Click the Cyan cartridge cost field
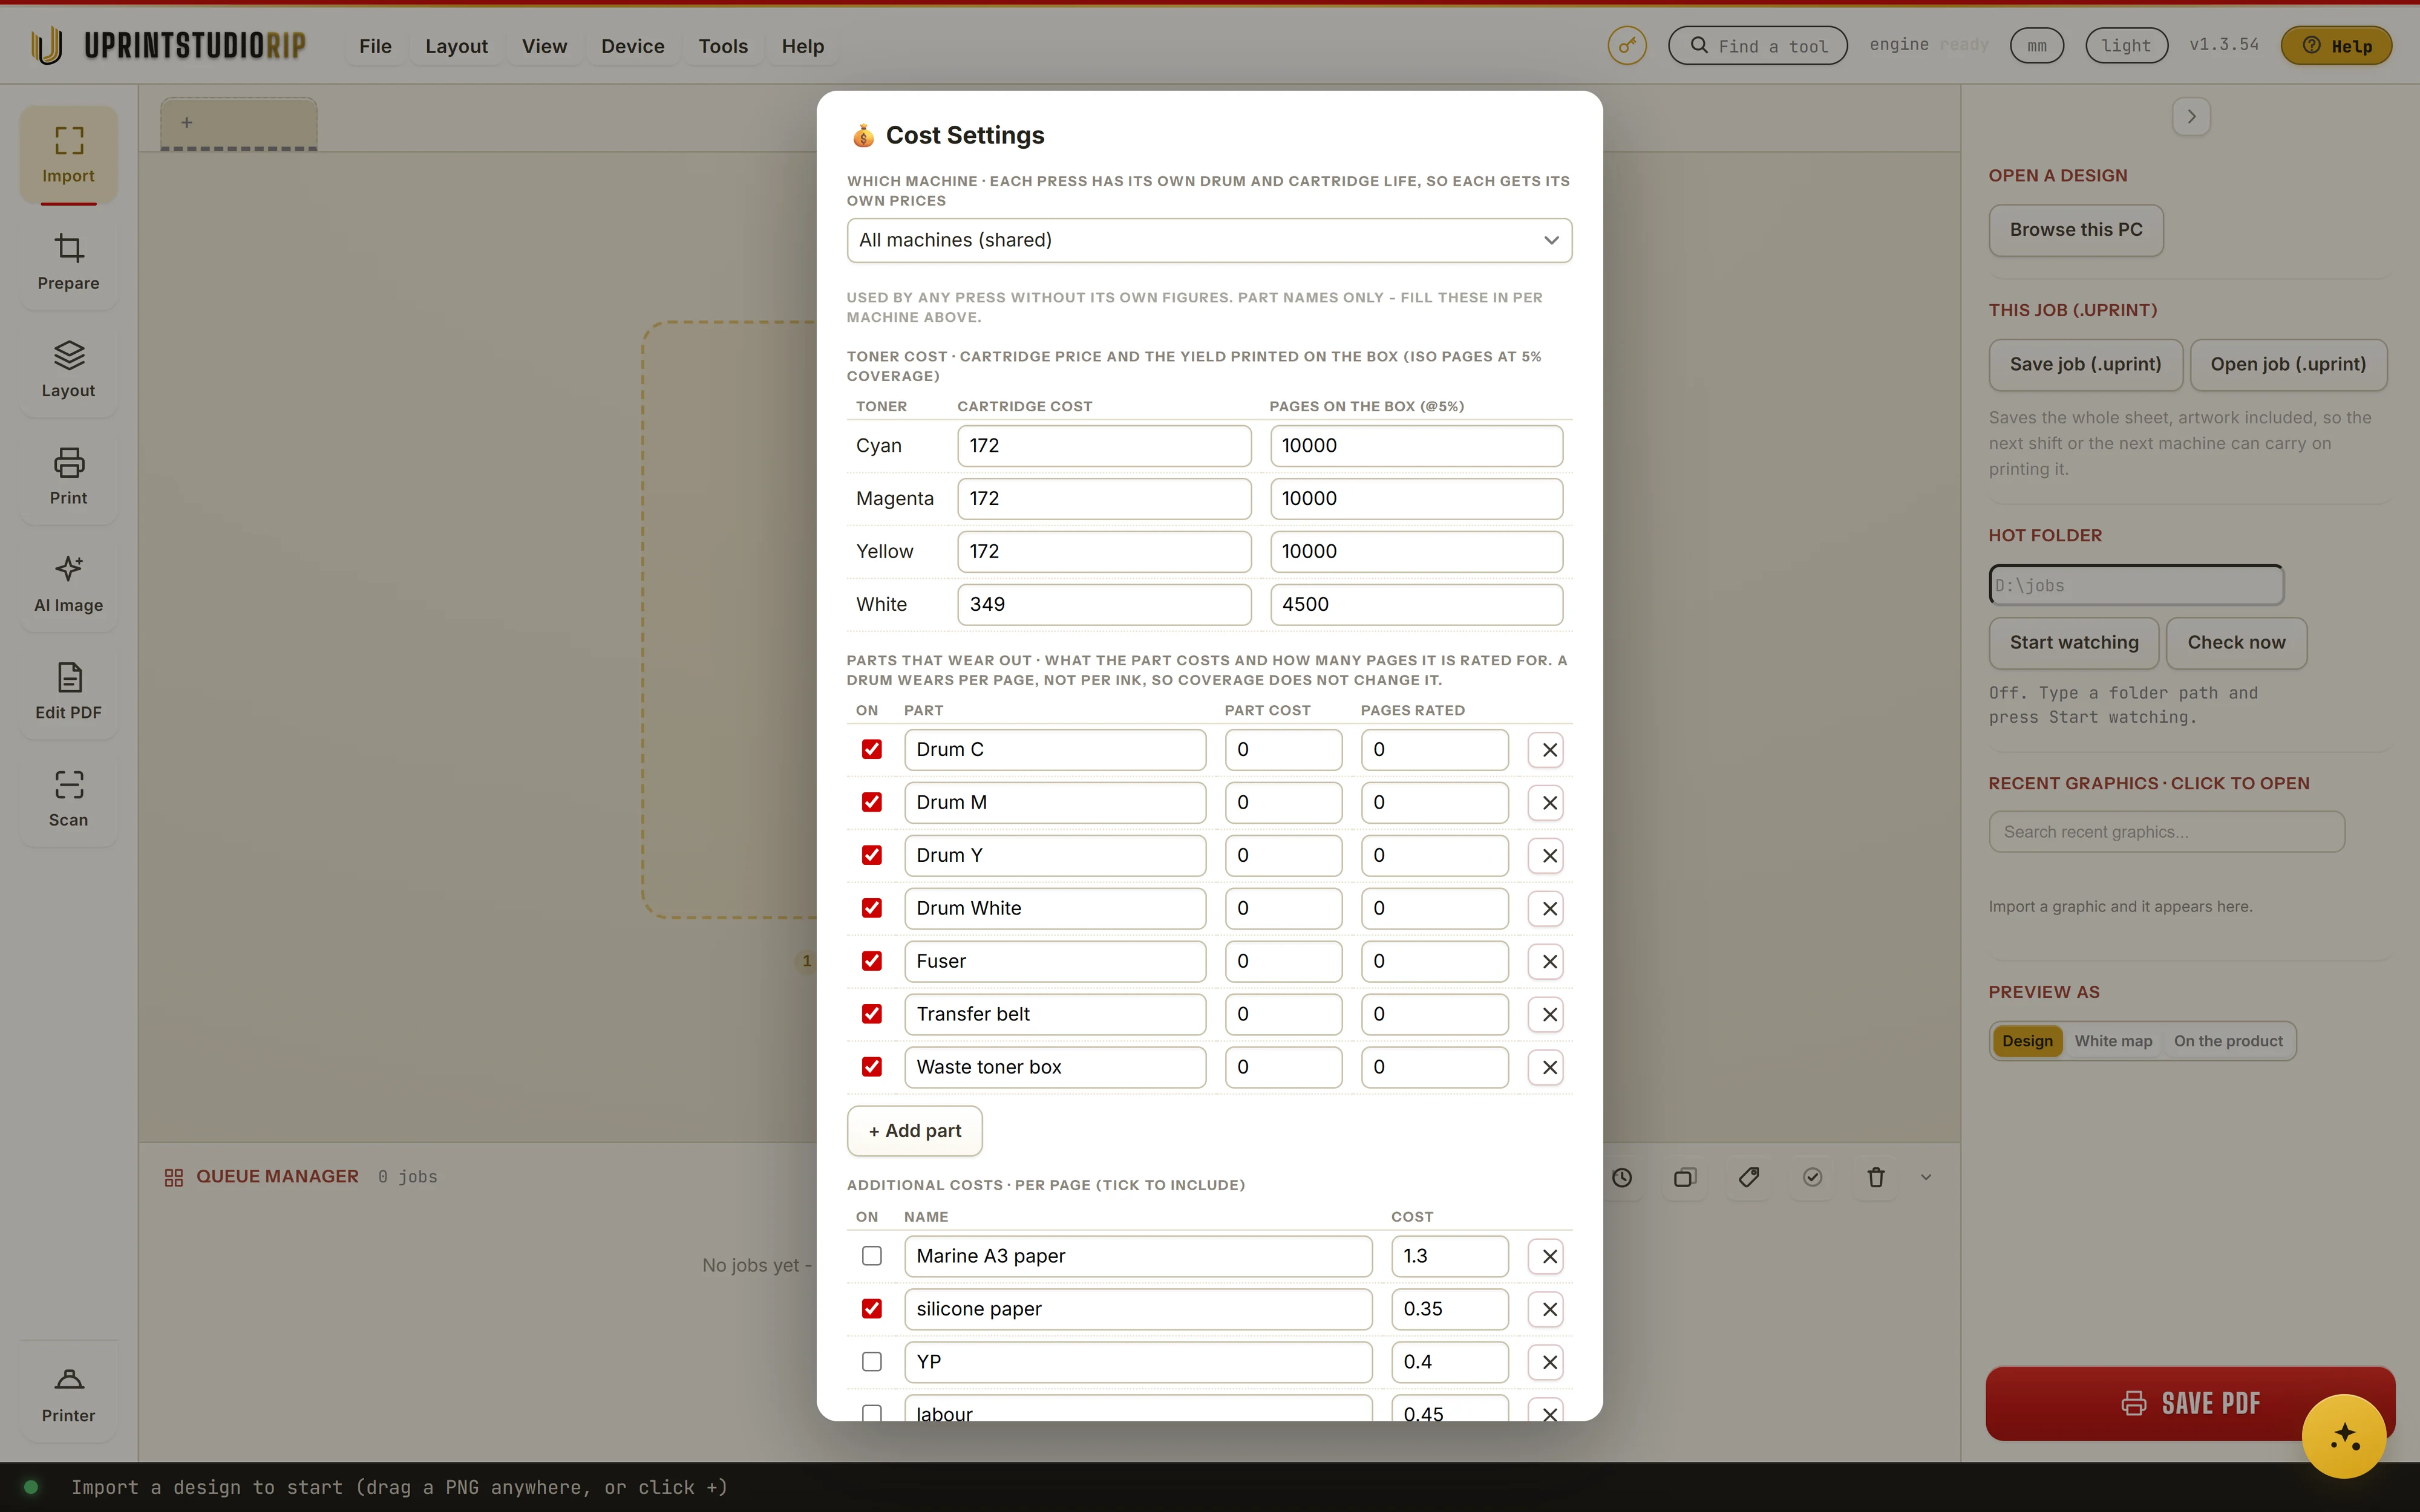This screenshot has height=1512, width=2420. point(1104,446)
